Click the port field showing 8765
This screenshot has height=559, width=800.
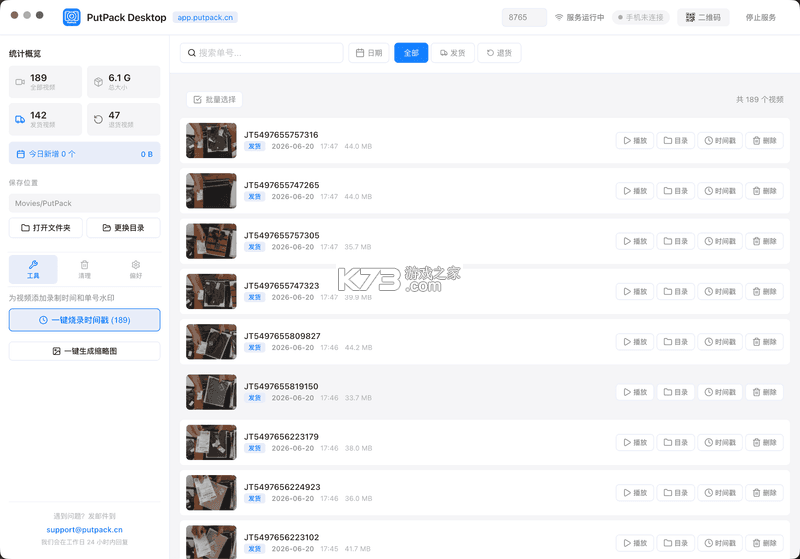click(524, 17)
